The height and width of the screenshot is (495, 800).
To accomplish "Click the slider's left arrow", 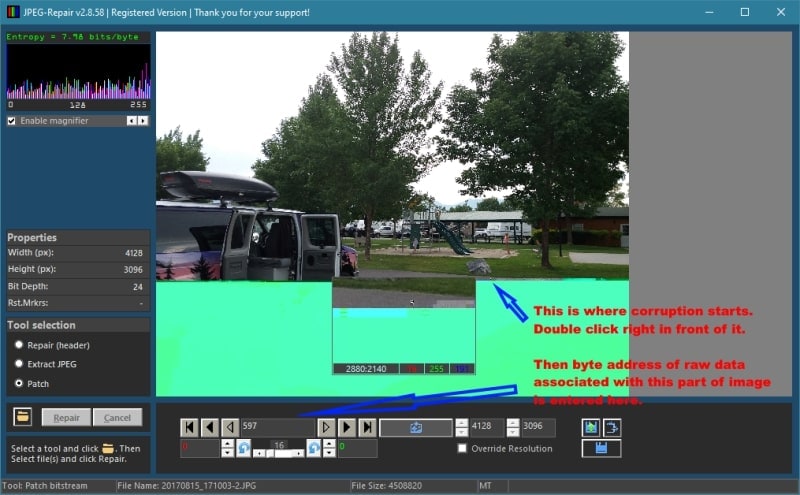I will 259,453.
